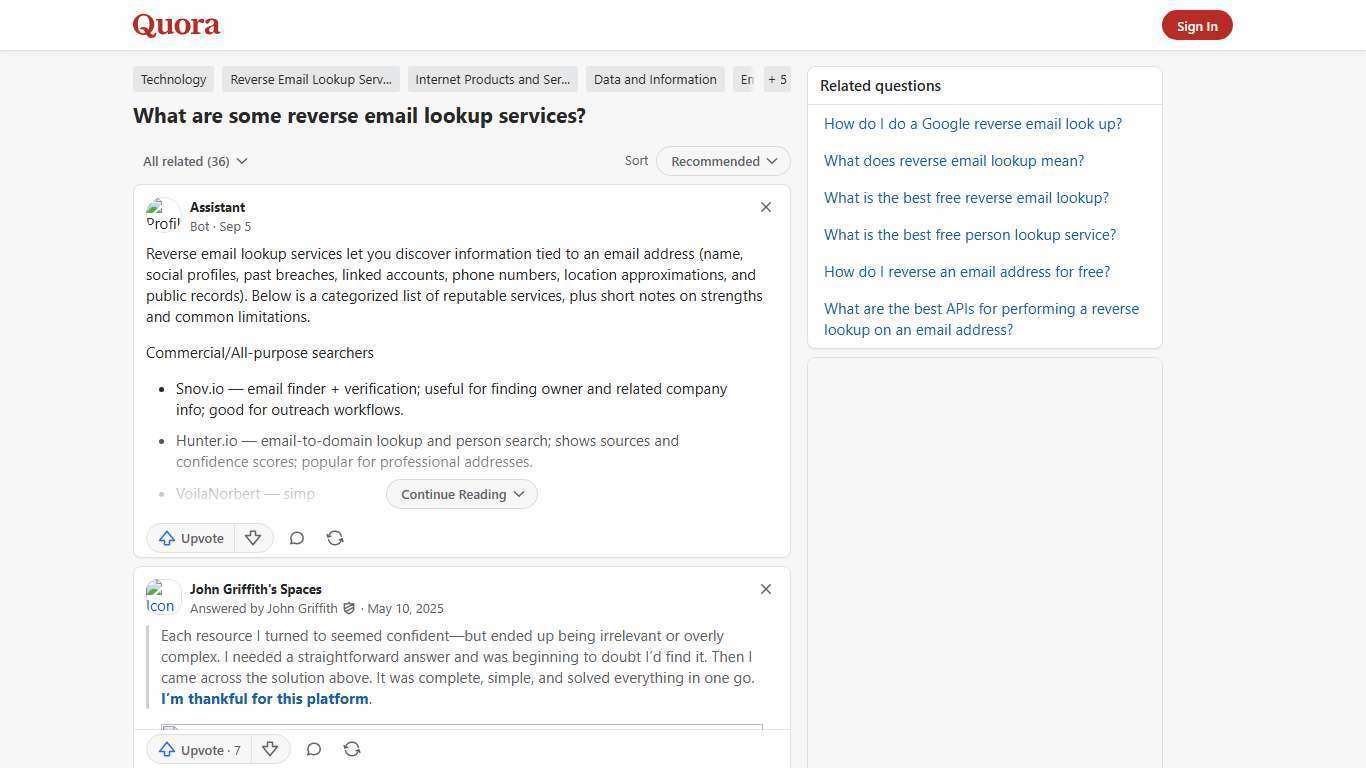Expand Continue Reading on the bot answer
The width and height of the screenshot is (1366, 768).
point(461,494)
